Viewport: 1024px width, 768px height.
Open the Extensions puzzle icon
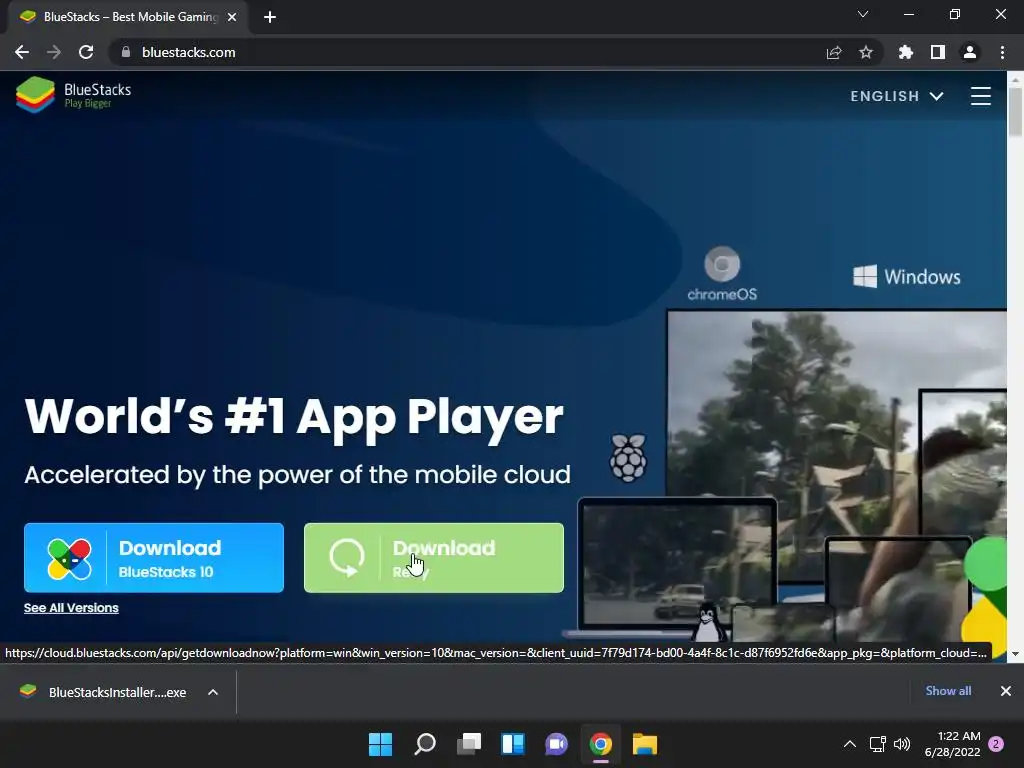click(906, 52)
